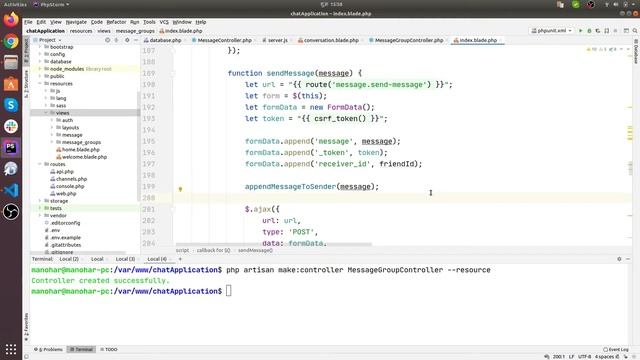The image size is (640, 360).
Task: Toggle the Project side tab
Action: point(26,51)
